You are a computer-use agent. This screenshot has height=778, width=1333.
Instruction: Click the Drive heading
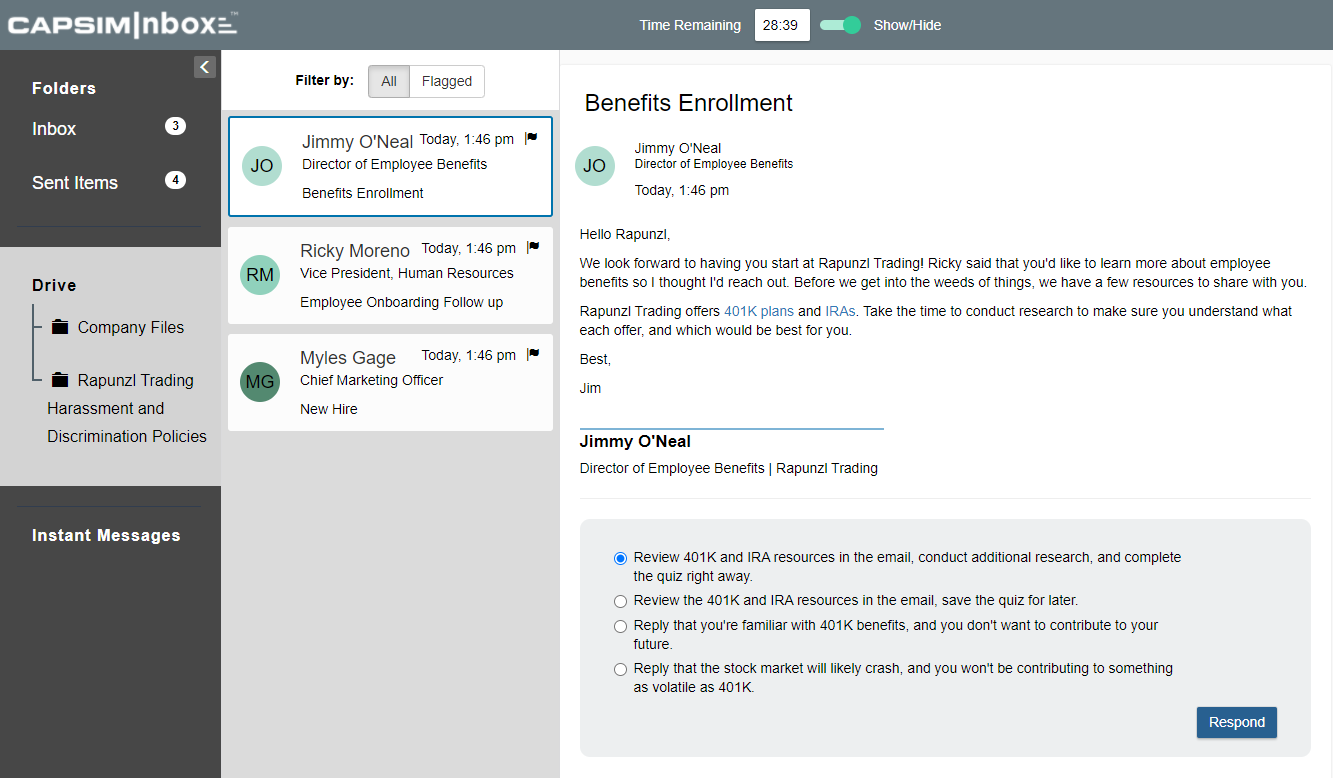[x=54, y=286]
